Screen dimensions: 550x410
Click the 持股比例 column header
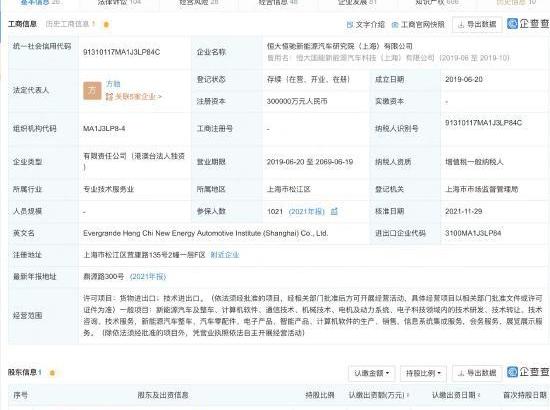(320, 395)
